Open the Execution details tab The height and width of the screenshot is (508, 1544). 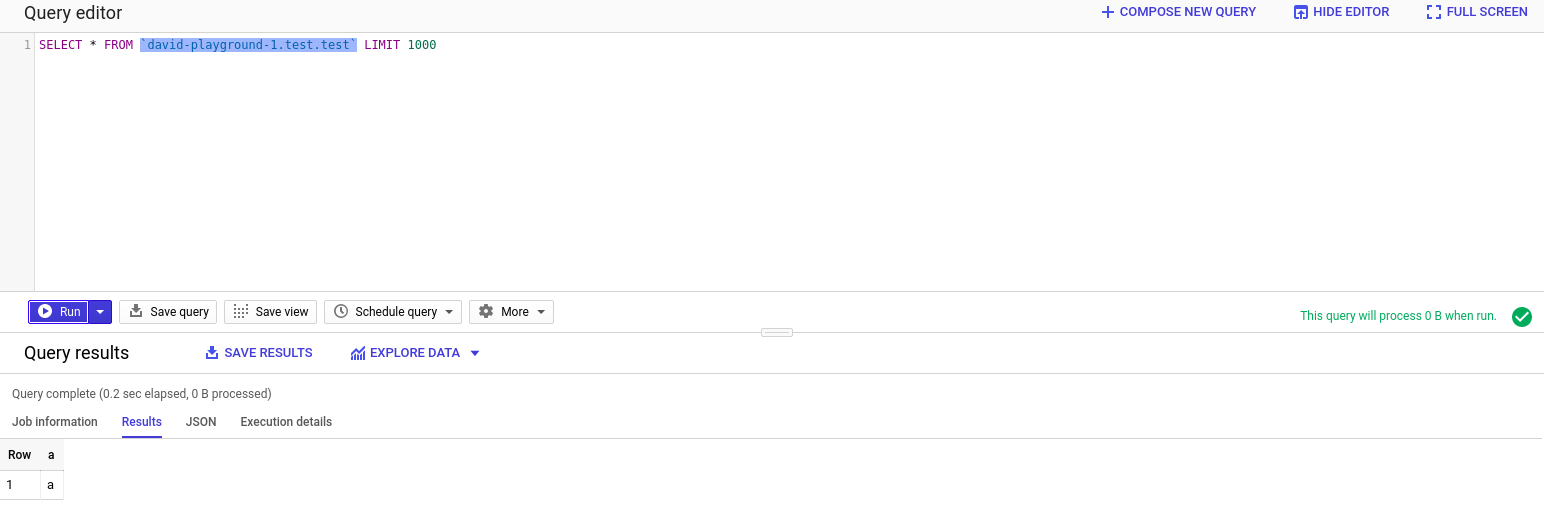[286, 422]
